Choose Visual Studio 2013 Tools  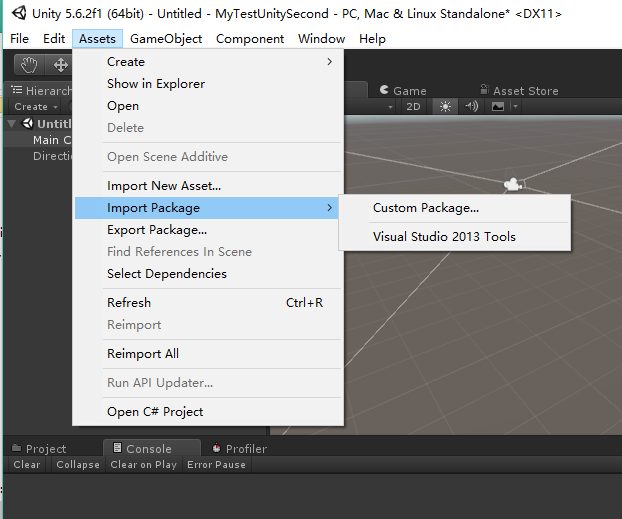(455, 237)
